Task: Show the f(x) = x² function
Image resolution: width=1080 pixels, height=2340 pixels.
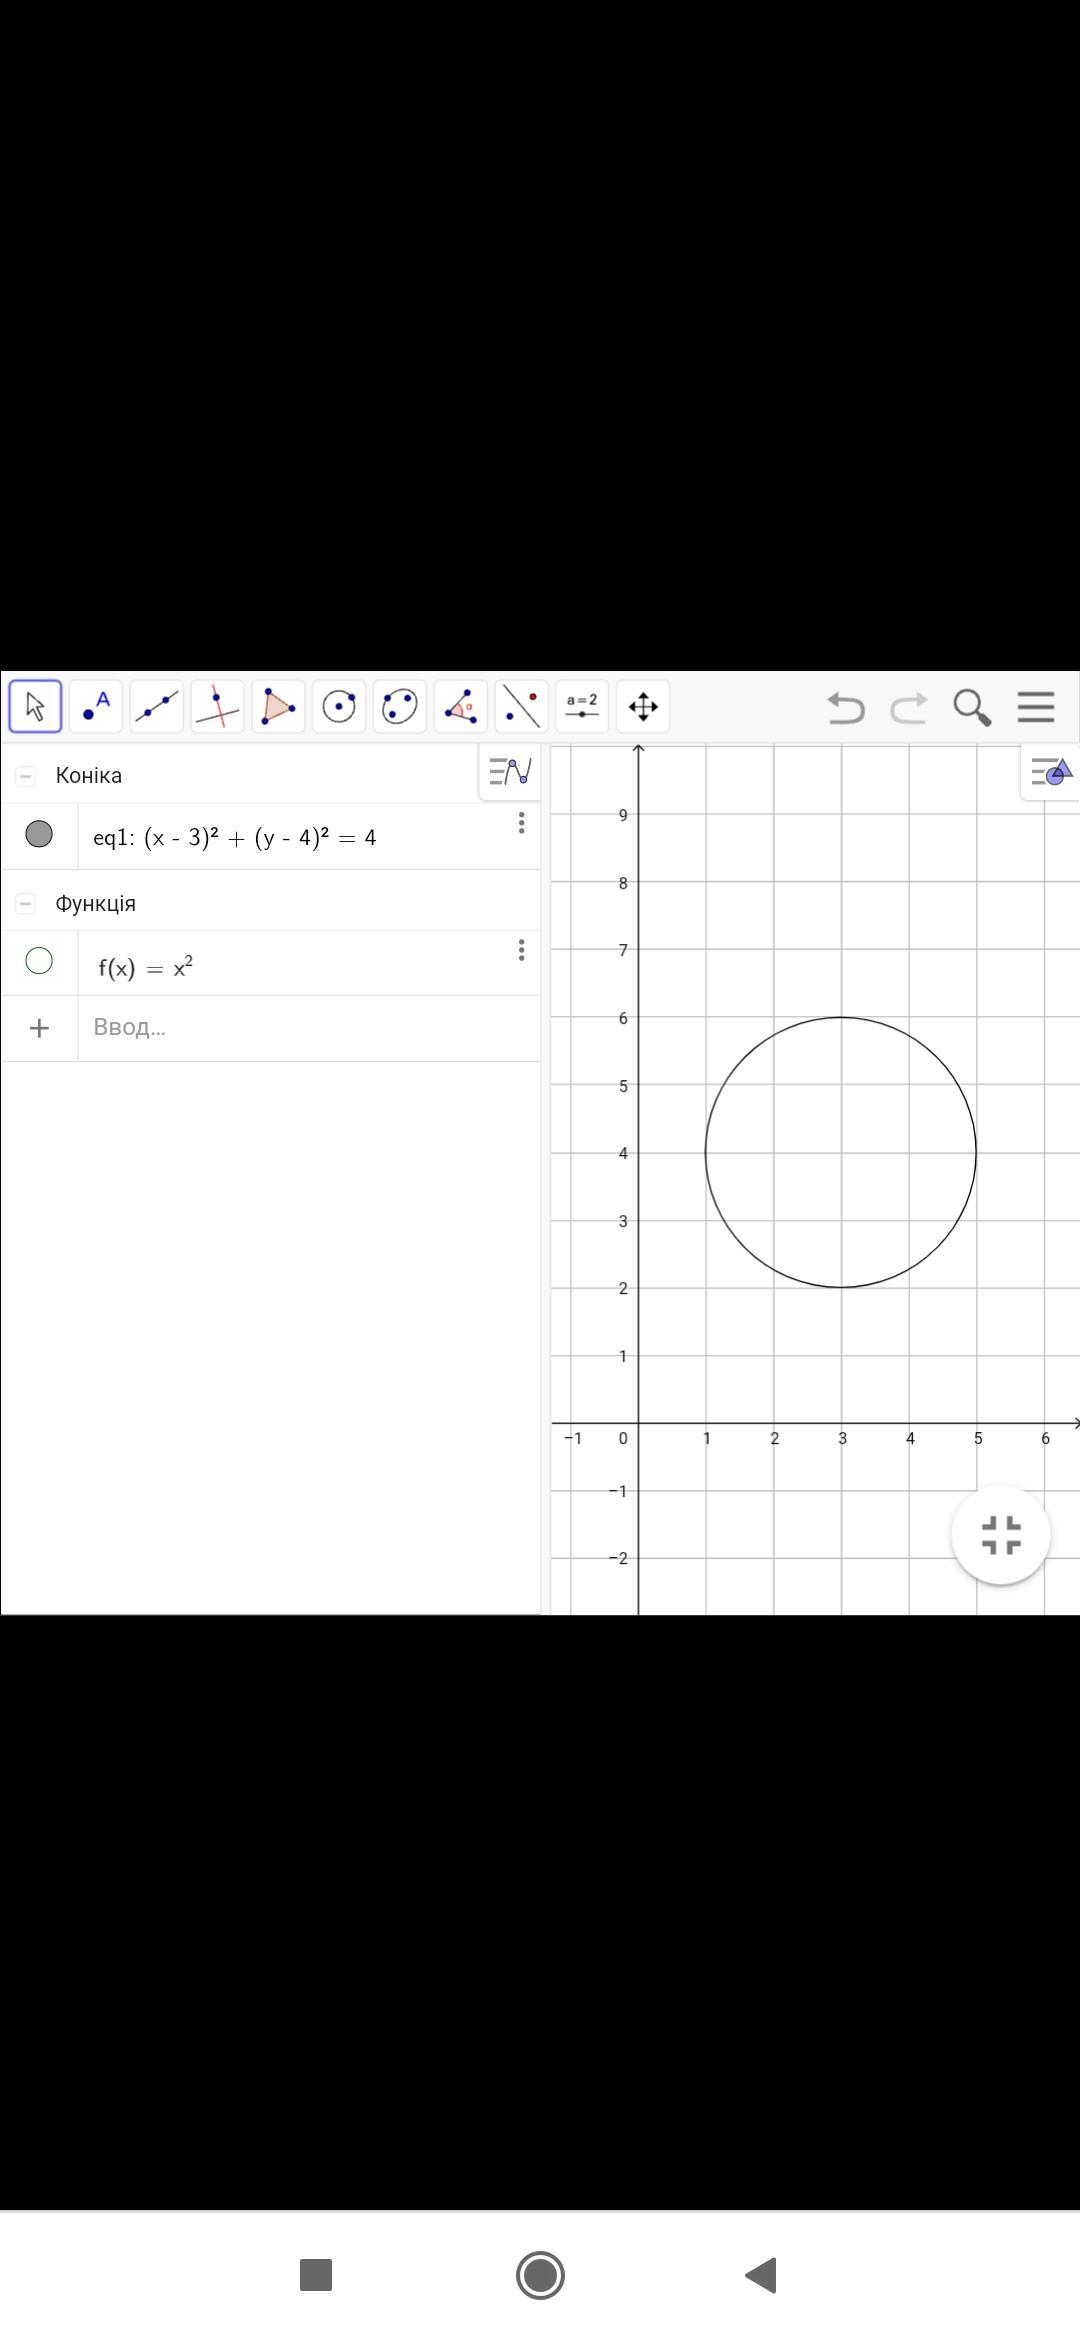Action: tap(39, 961)
